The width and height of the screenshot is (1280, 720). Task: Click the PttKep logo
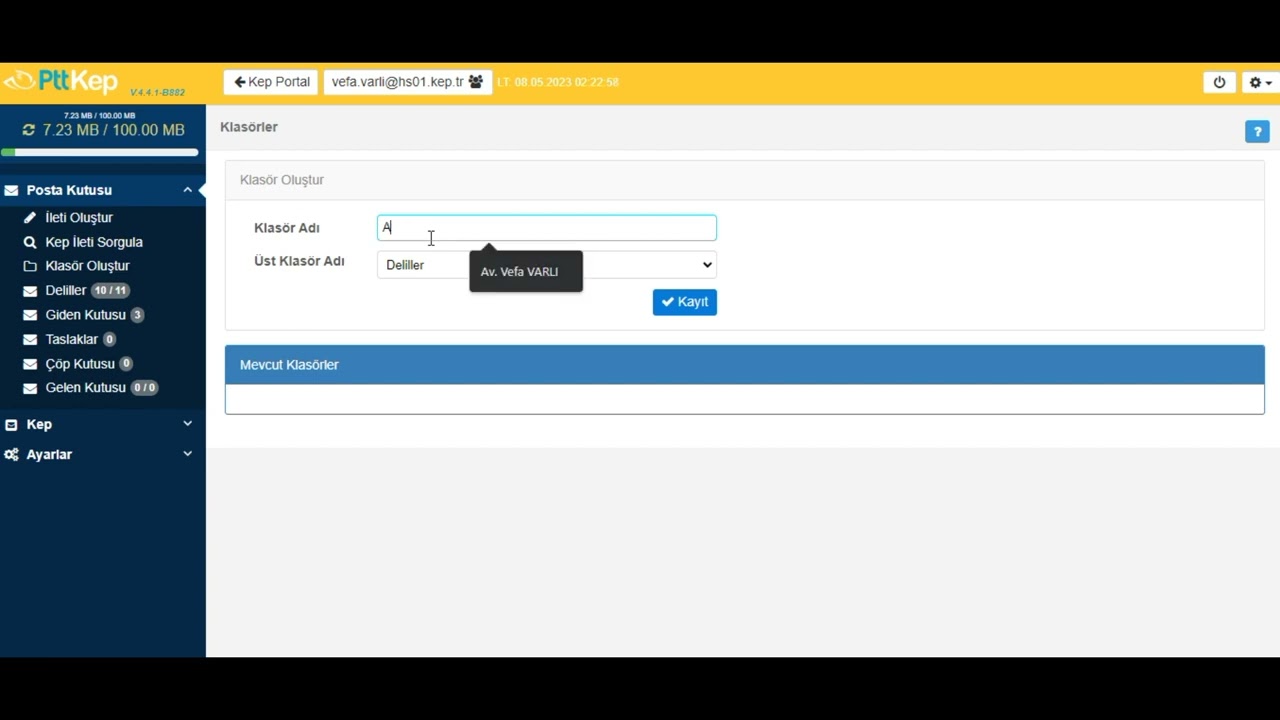tap(62, 81)
